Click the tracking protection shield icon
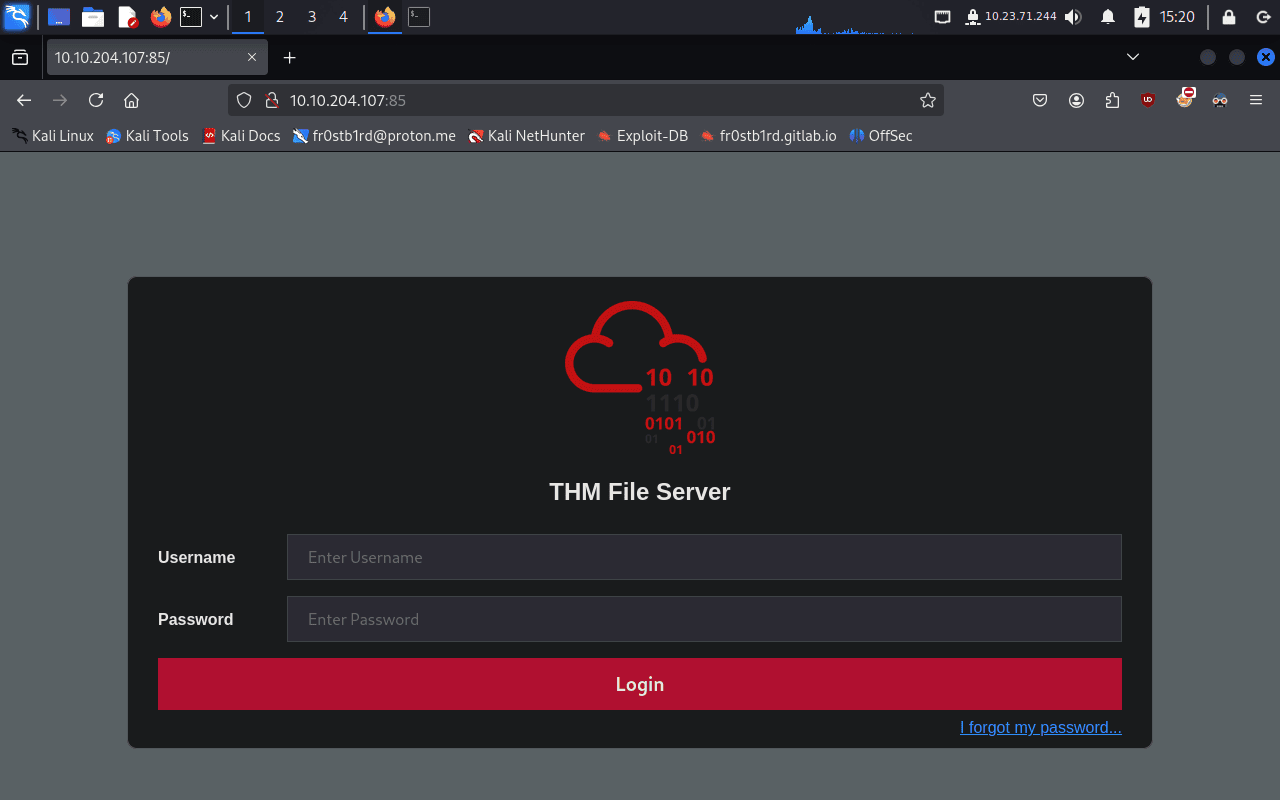The width and height of the screenshot is (1280, 800). pos(245,100)
